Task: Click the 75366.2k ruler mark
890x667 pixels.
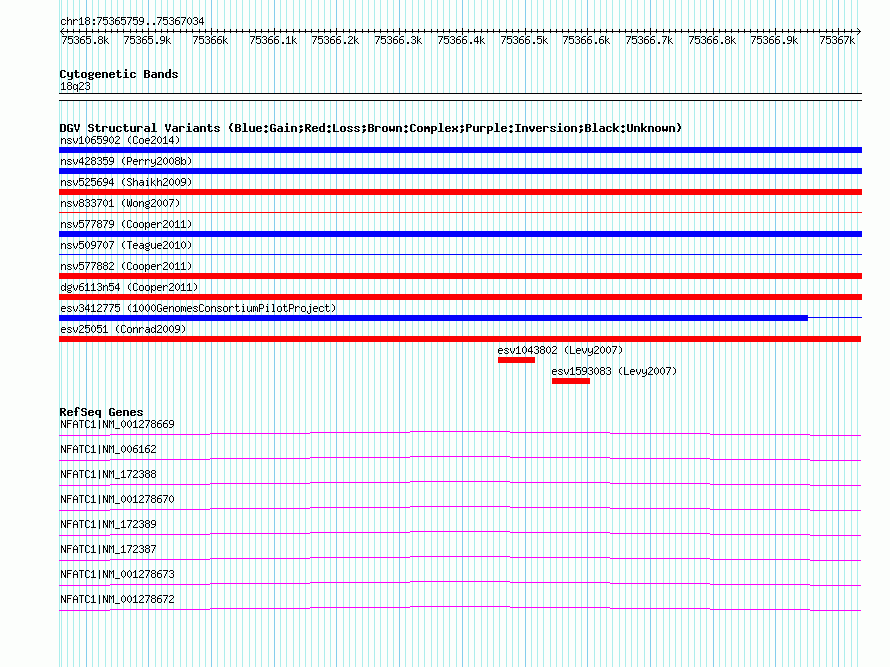Action: (335, 40)
